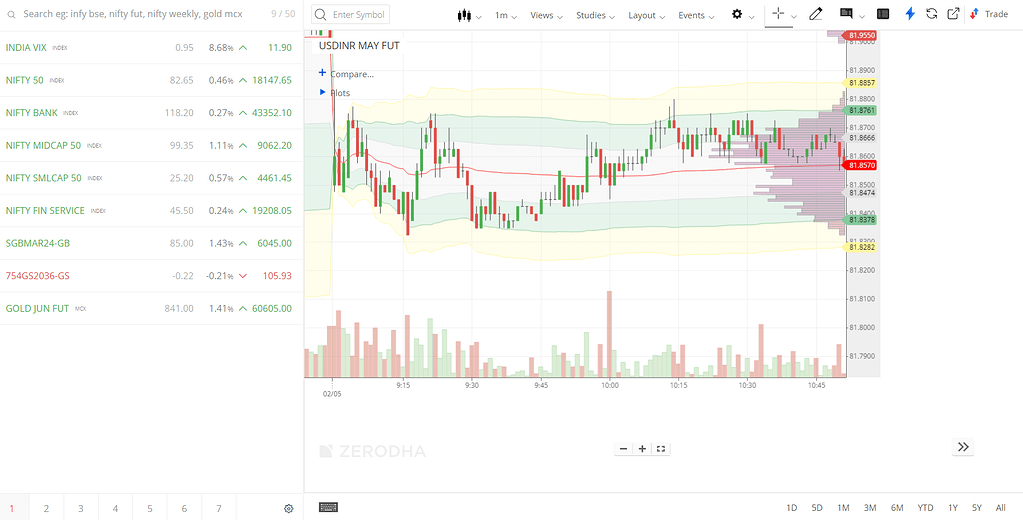Select NIFTY FIN SERVICE in watchlist
The image size is (1023, 520).
[x=151, y=211]
